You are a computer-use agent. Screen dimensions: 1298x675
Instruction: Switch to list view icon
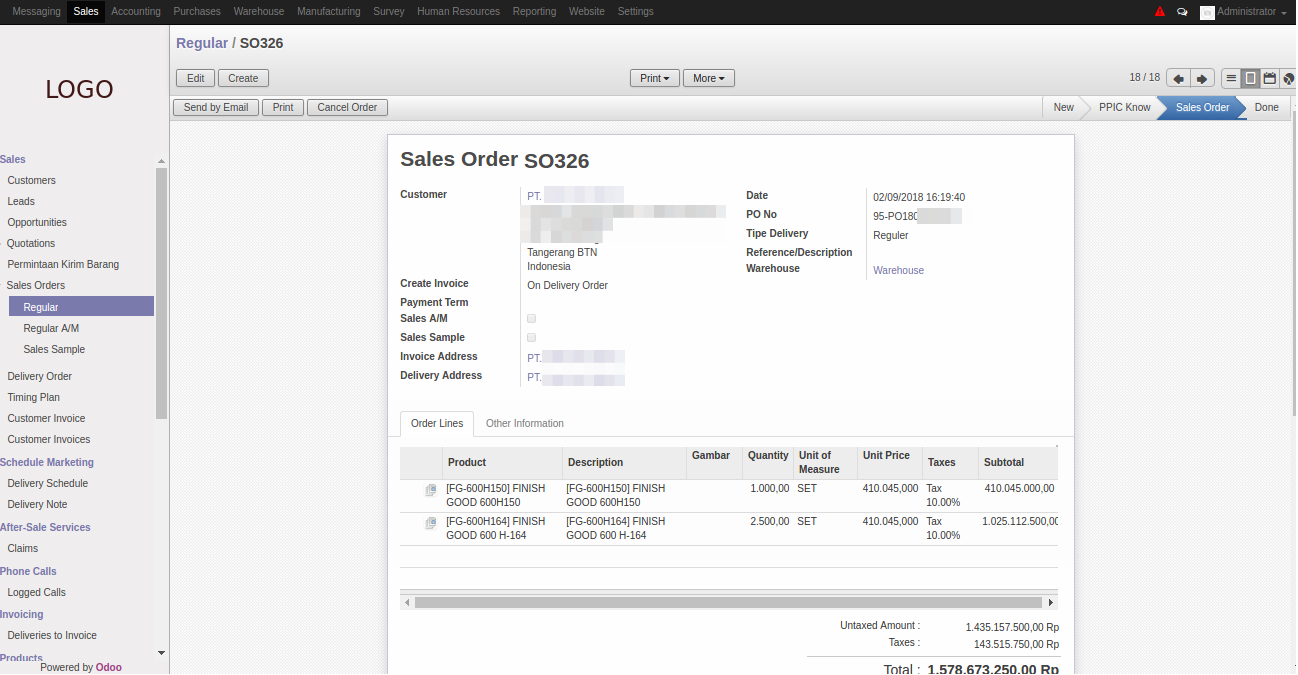(1231, 78)
